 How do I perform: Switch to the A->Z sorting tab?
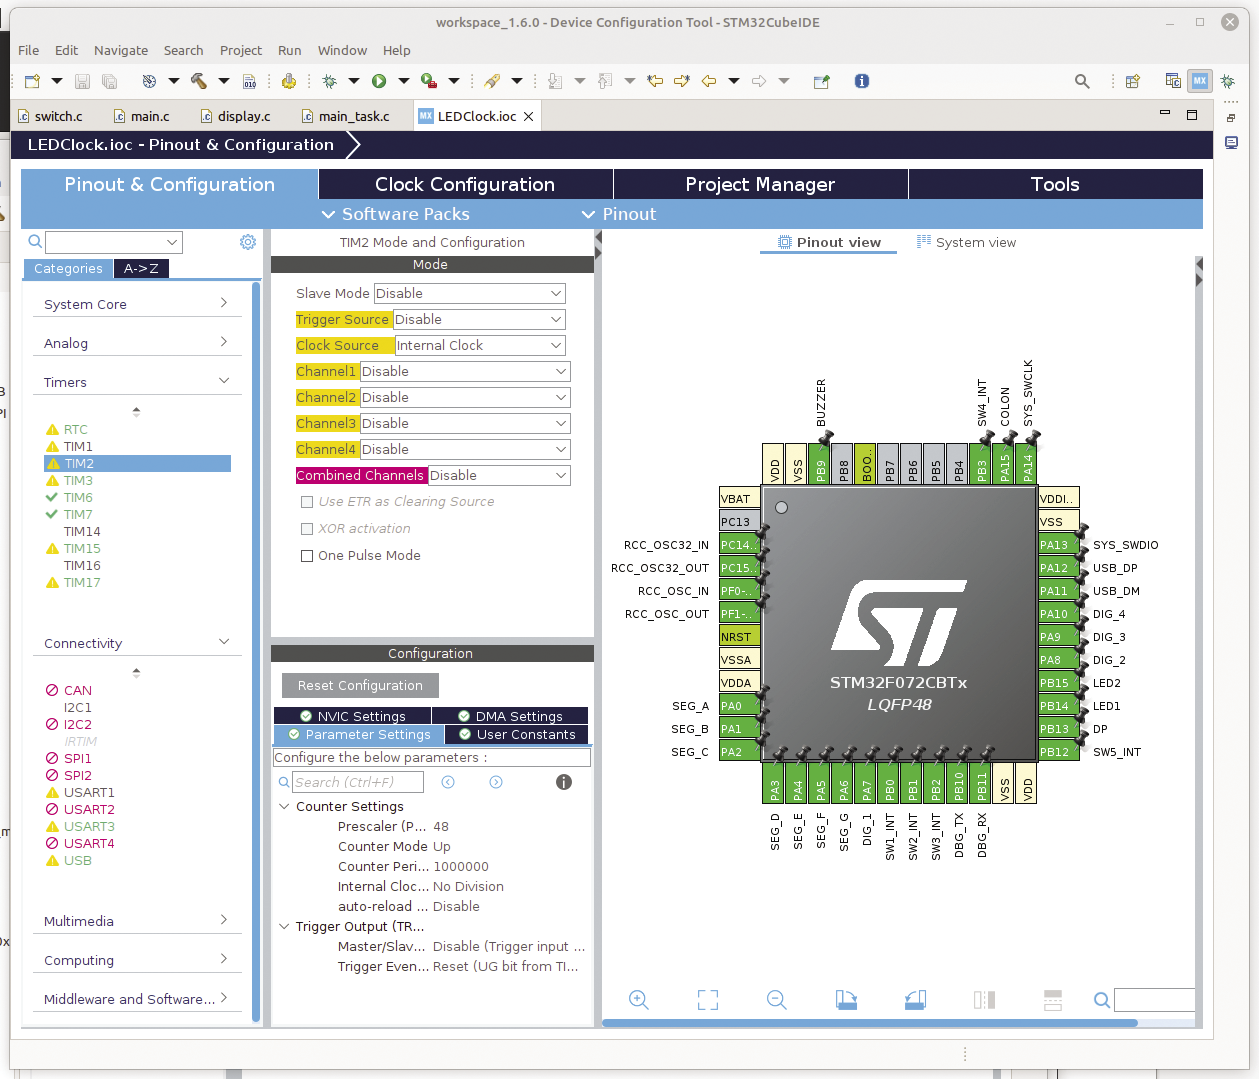click(x=141, y=268)
